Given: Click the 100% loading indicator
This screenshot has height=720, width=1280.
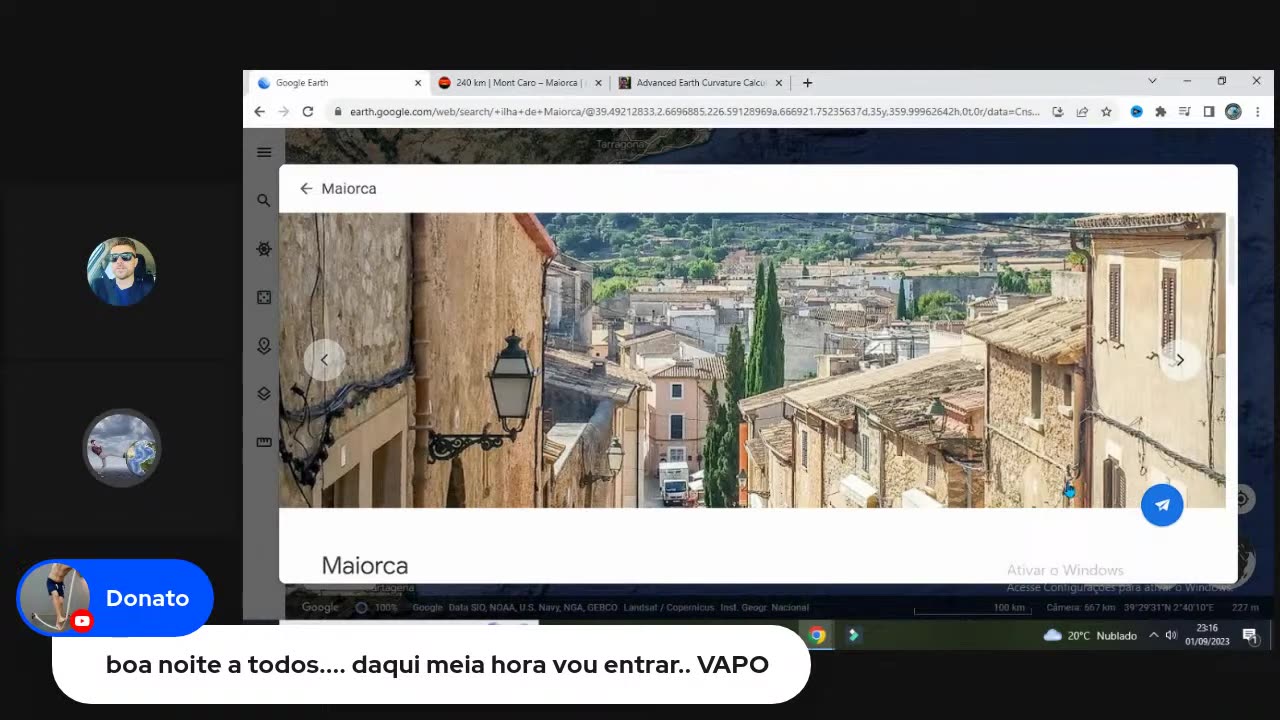Looking at the screenshot, I should (377, 607).
